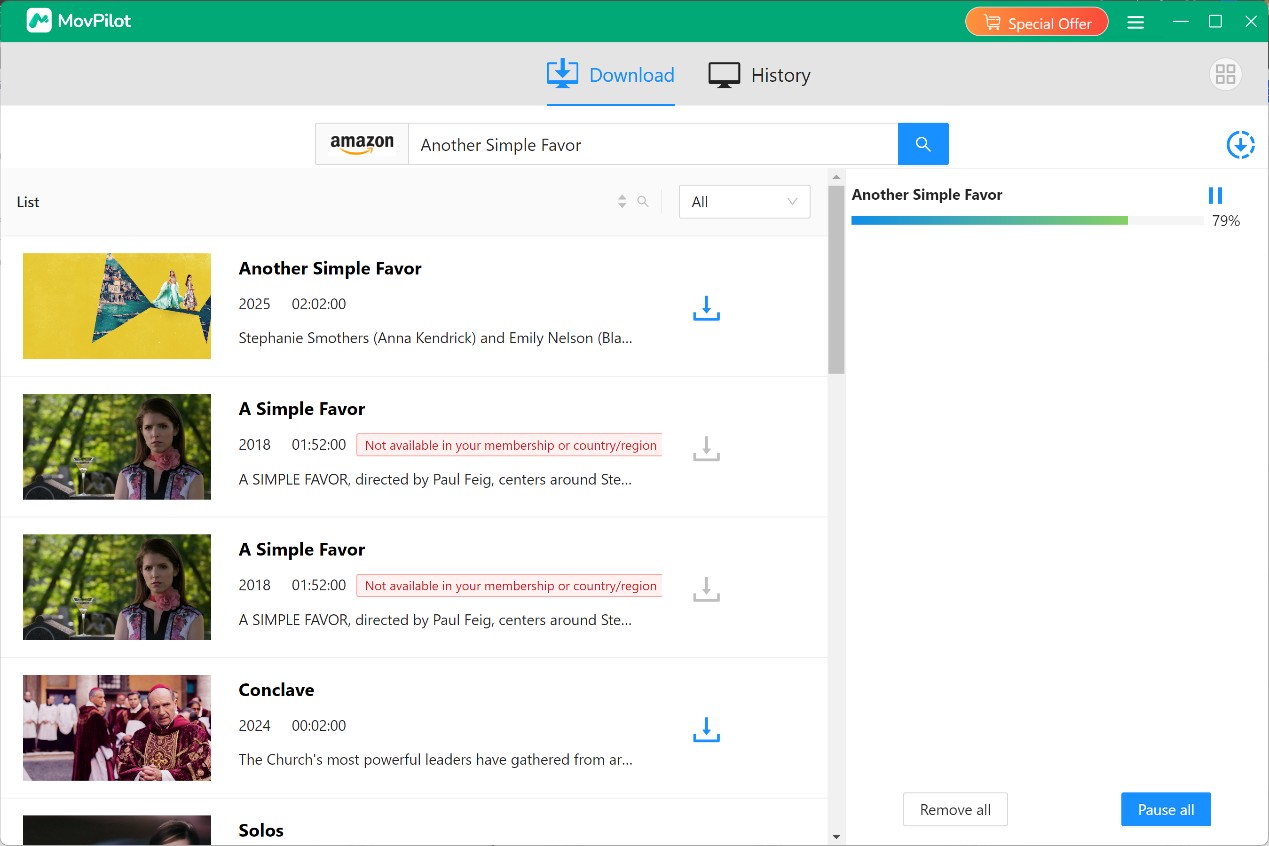Click the amazon service selector logo

pos(362,144)
